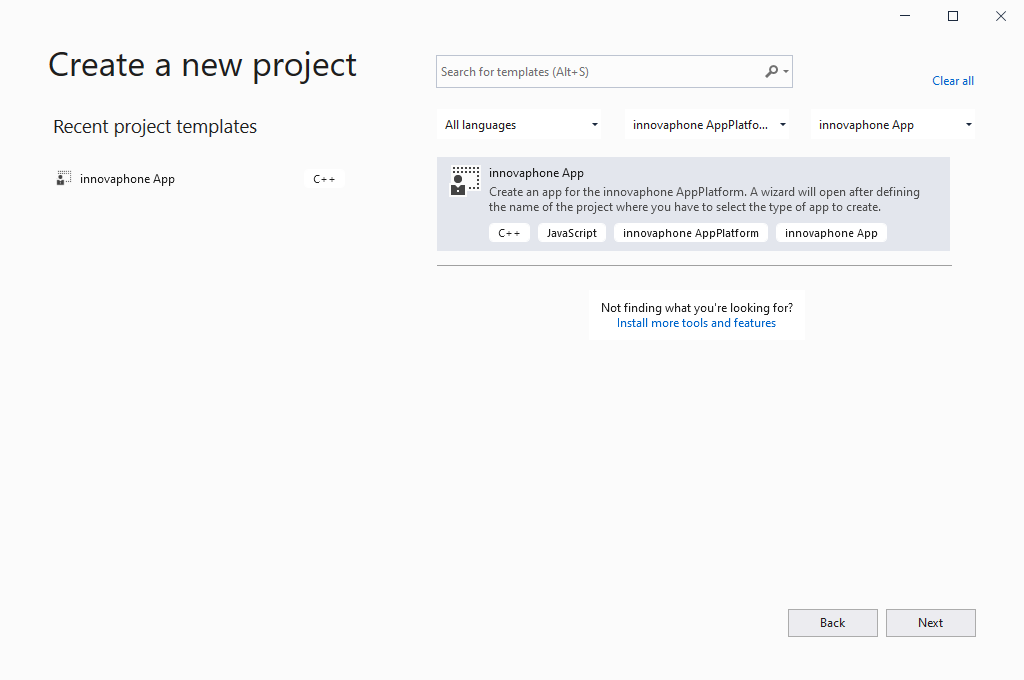
Task: Click the Clear all filters link
Action: (952, 81)
